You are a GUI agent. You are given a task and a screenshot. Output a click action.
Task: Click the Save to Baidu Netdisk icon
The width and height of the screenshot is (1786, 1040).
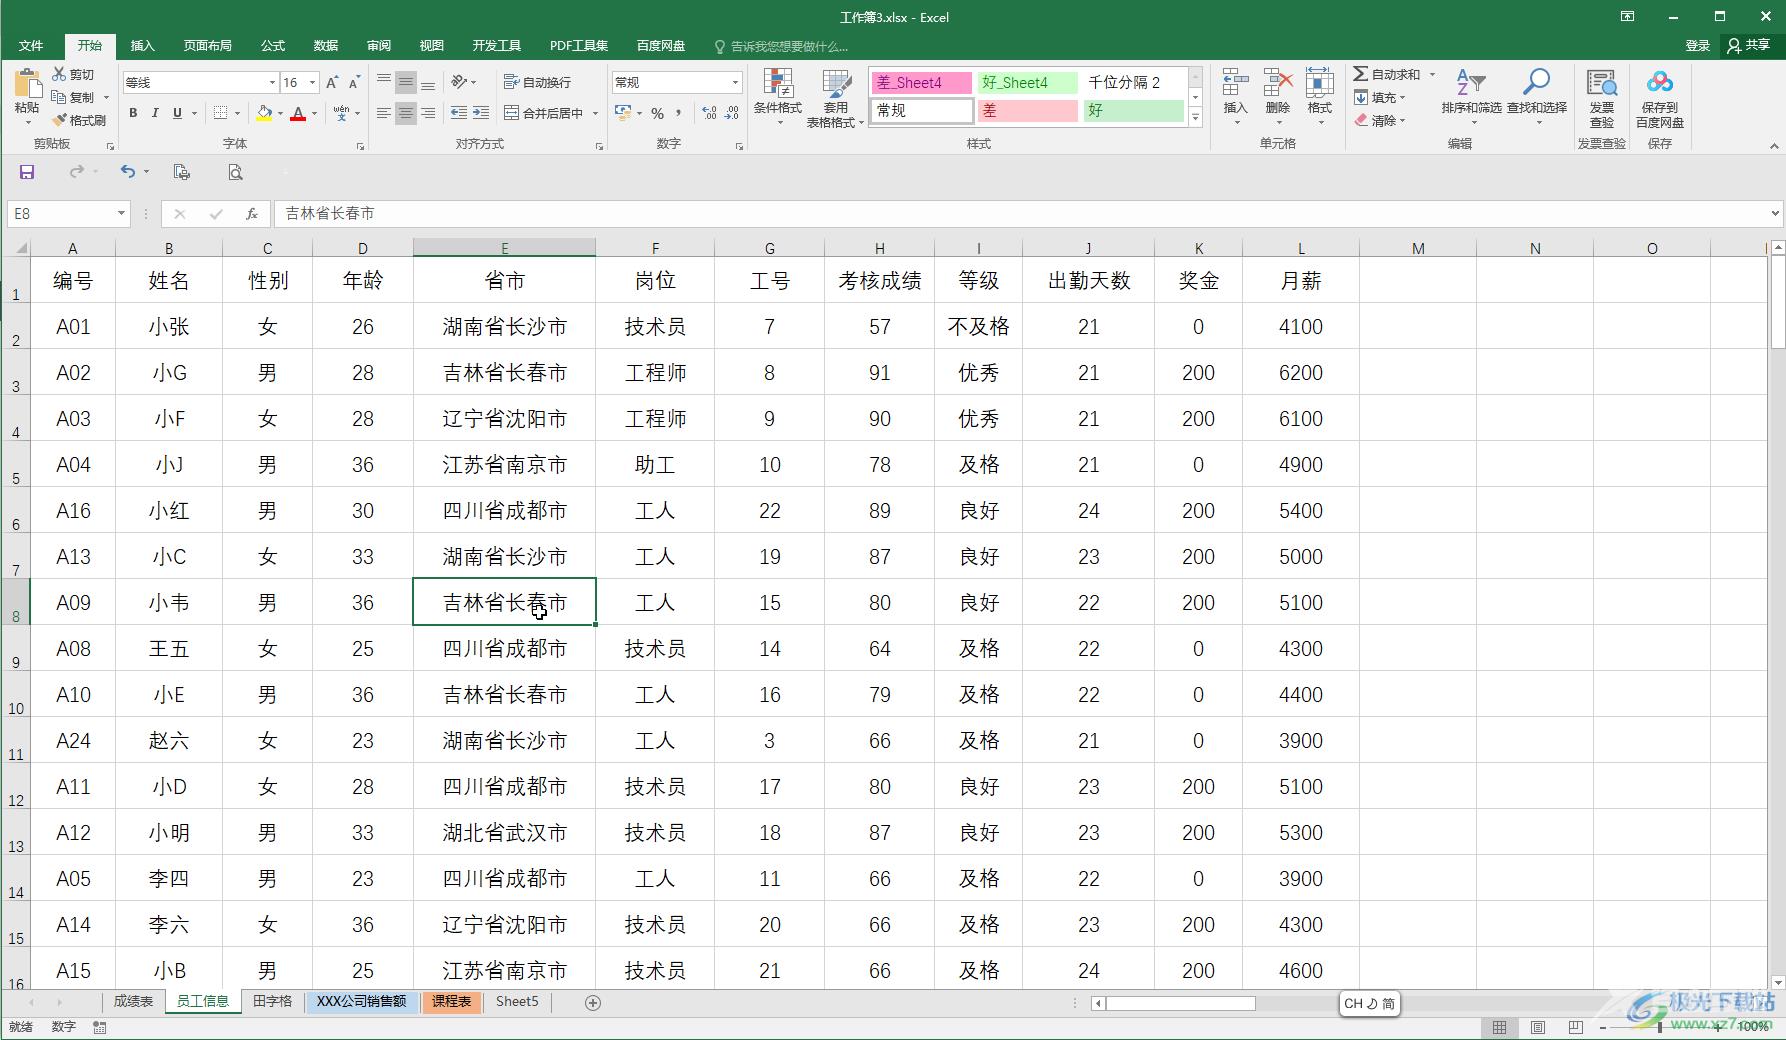pyautogui.click(x=1659, y=83)
